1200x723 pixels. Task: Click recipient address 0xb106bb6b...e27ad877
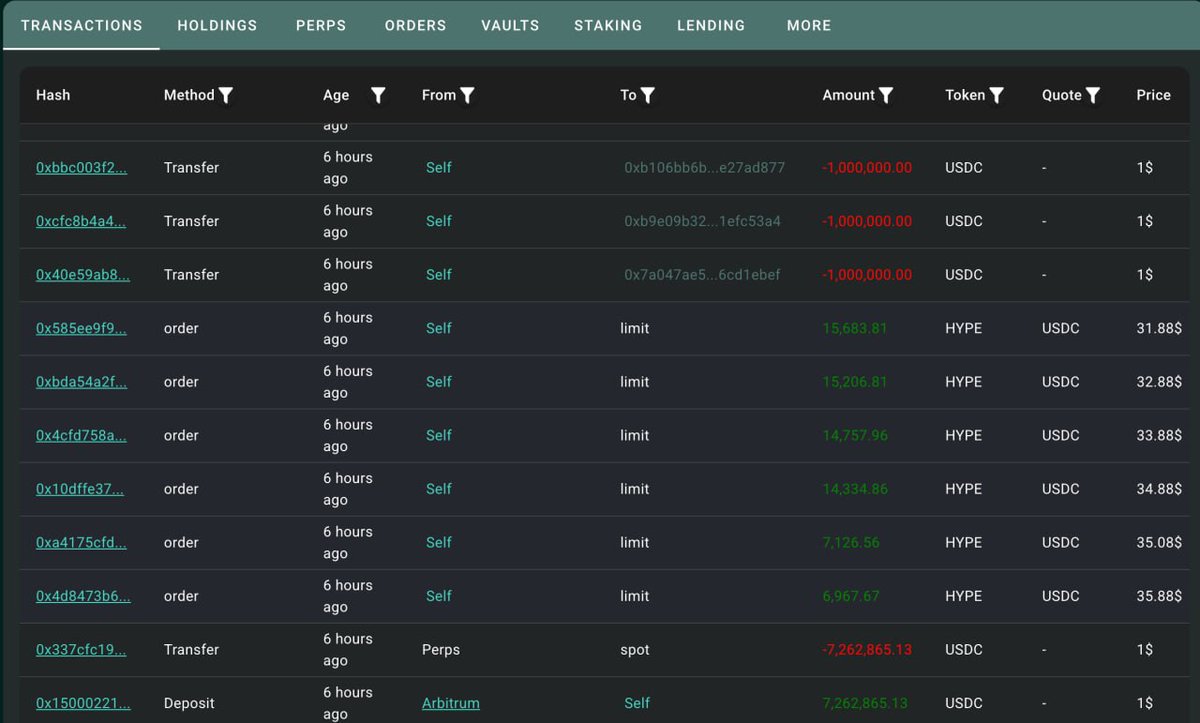tap(705, 168)
